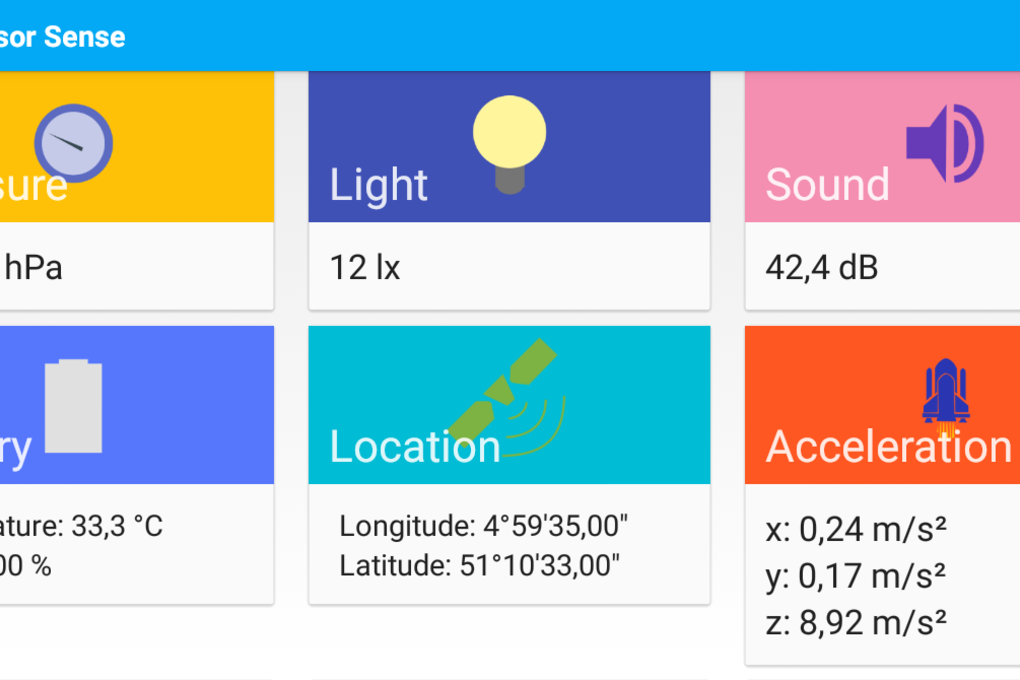Click the y-axis acceleration reading
Viewport: 1020px width, 680px height.
856,576
